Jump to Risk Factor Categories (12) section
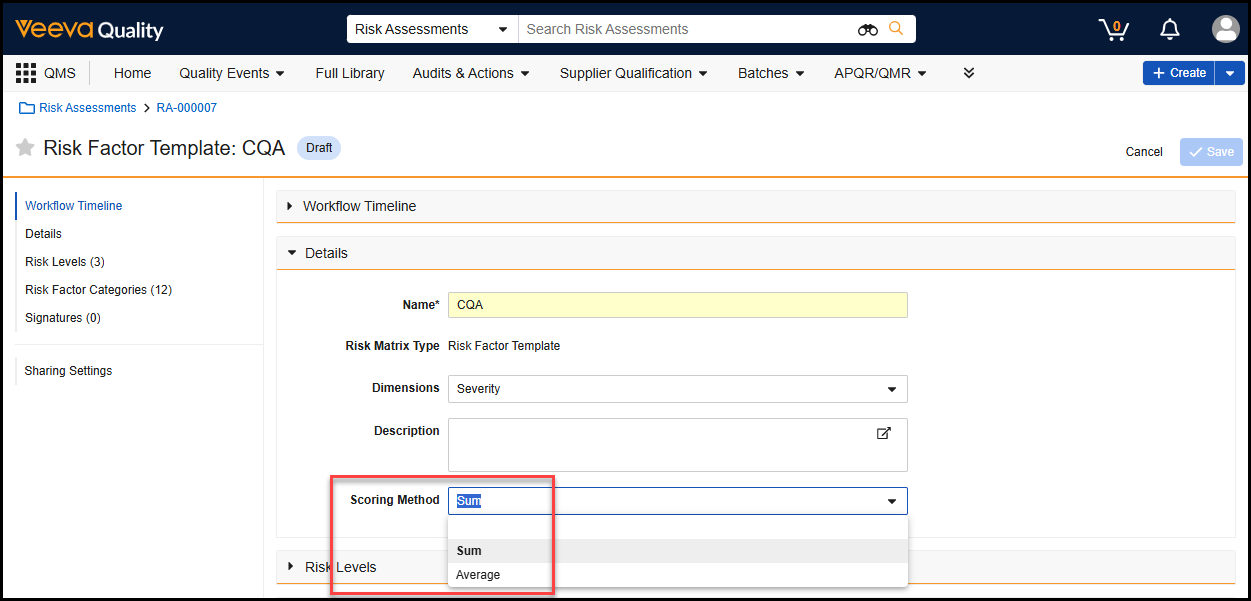Screen dimensions: 1251x601 tap(98, 290)
